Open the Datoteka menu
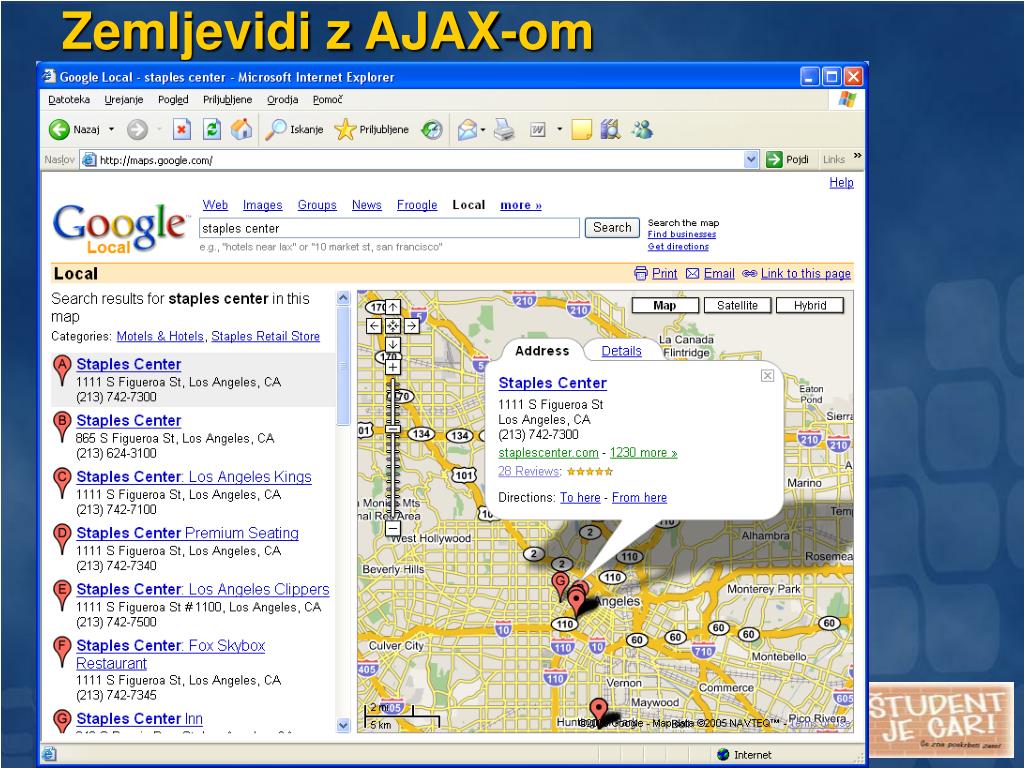Viewport: 1024px width, 768px height. point(69,99)
